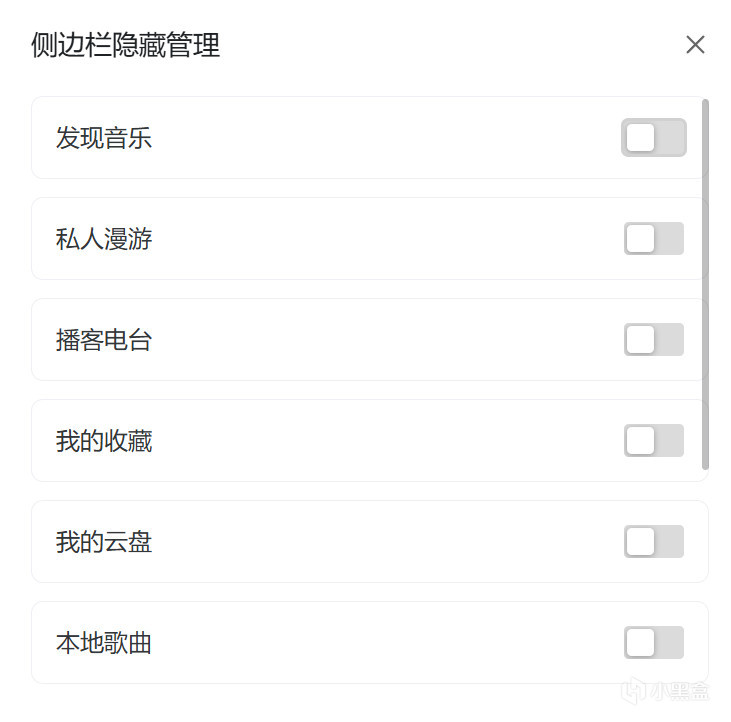Click the 我的云盘 label text
The image size is (731, 722).
pyautogui.click(x=104, y=542)
